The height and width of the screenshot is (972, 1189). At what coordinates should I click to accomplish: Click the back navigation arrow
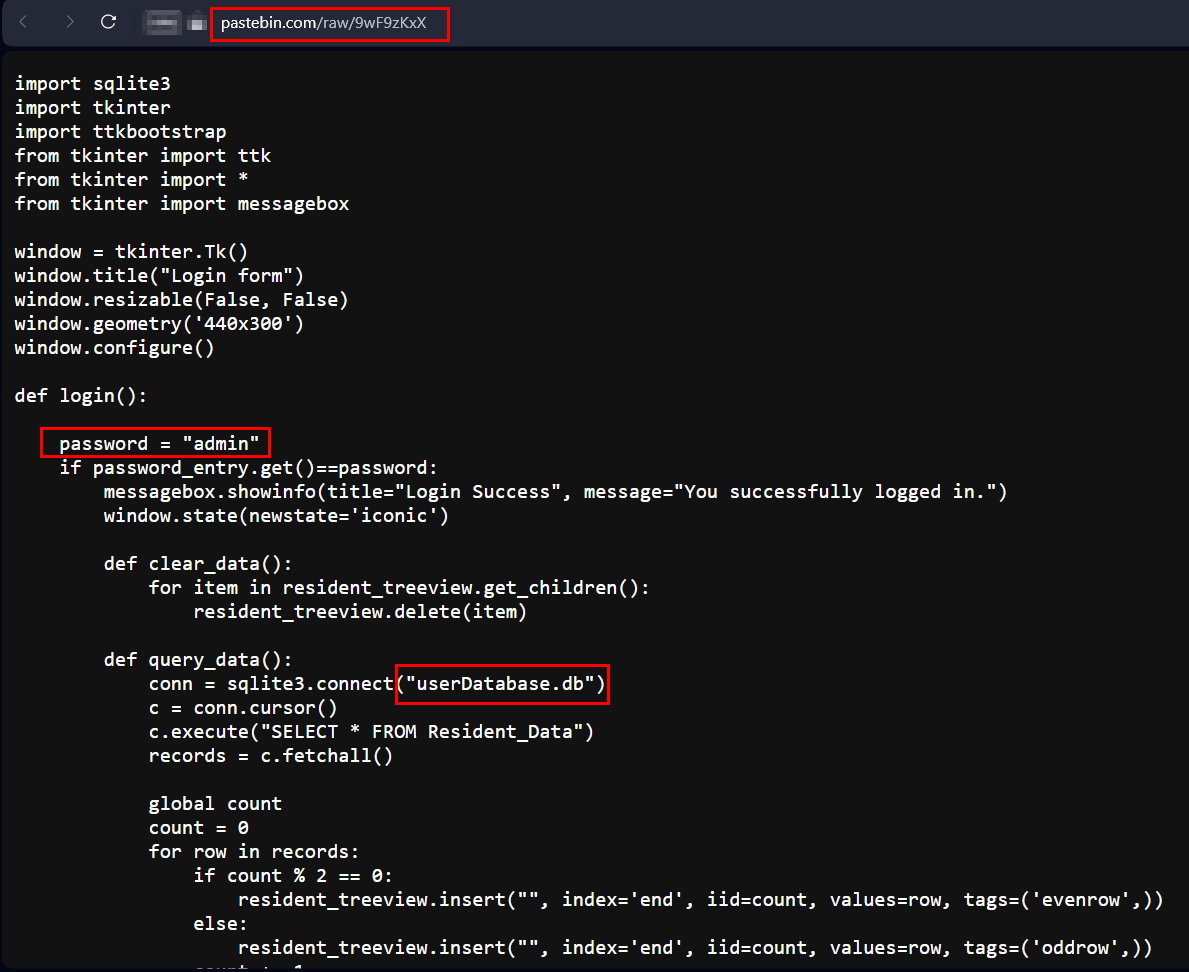[22, 23]
